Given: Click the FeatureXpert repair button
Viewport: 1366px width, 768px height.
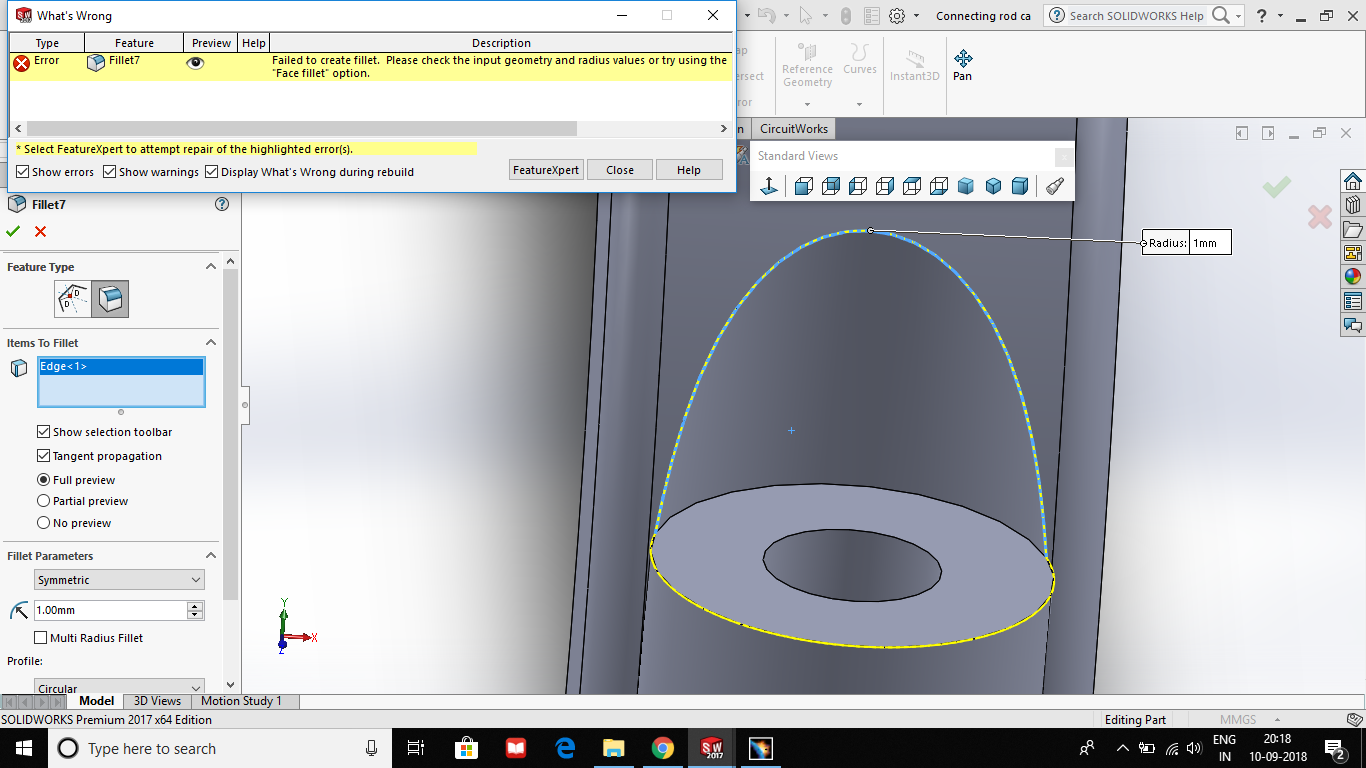Looking at the screenshot, I should pos(545,169).
